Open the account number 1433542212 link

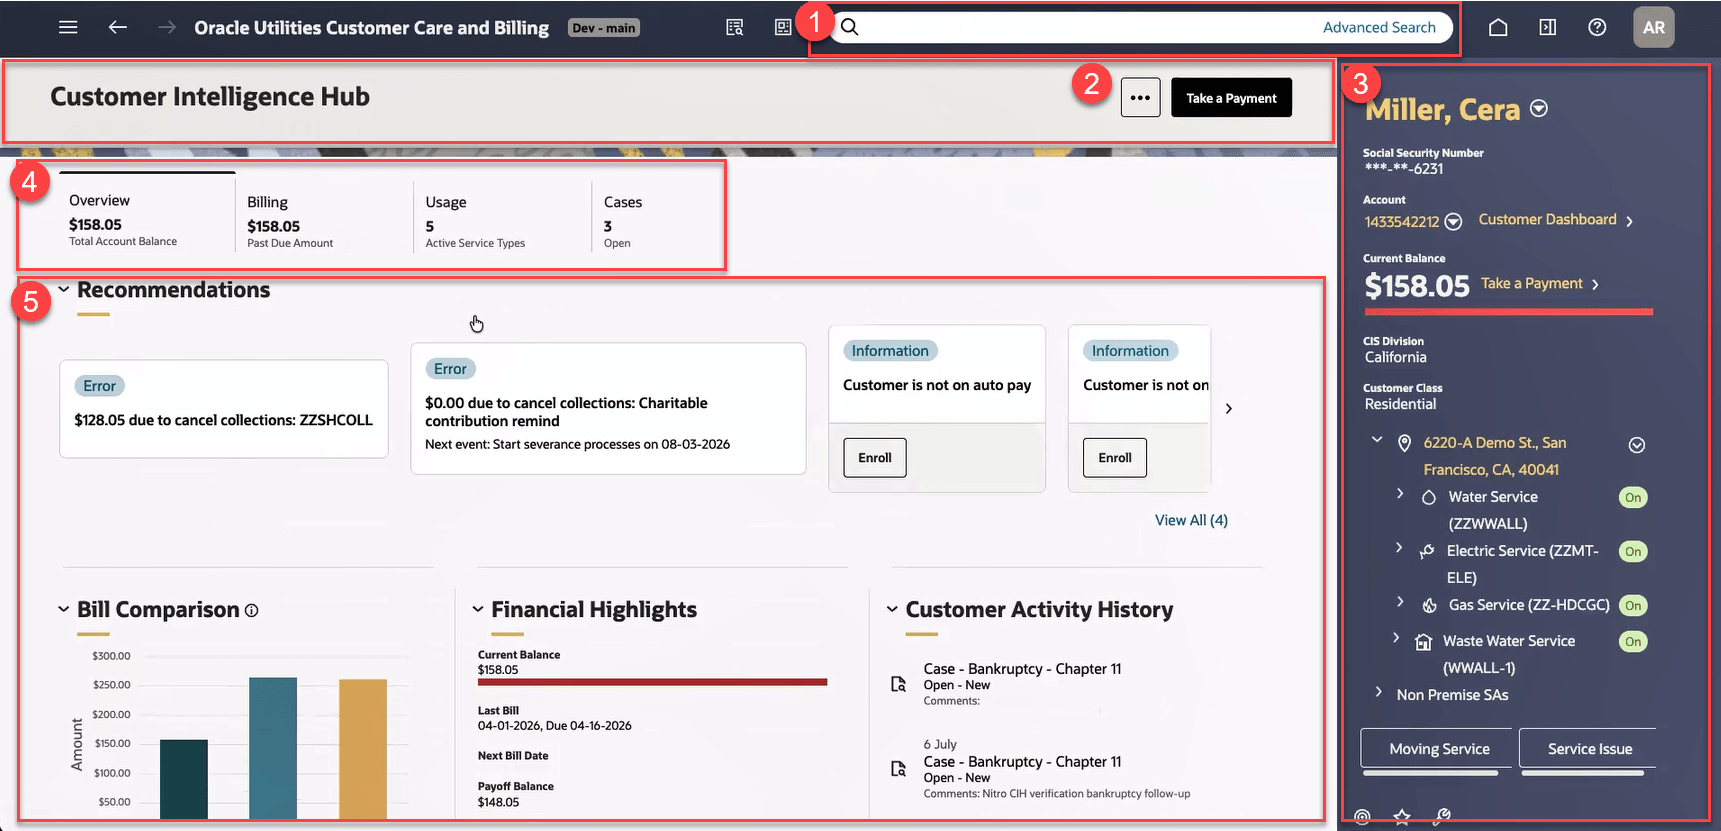pyautogui.click(x=1402, y=222)
